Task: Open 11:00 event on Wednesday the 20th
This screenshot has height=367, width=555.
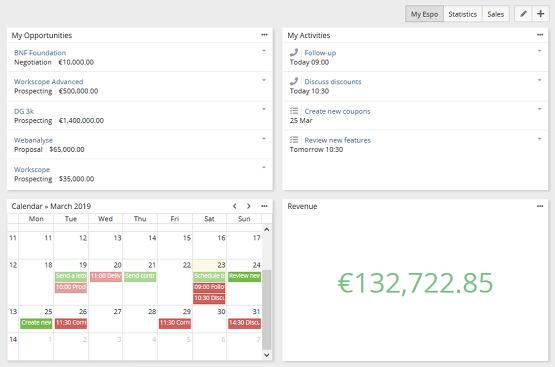Action: click(x=106, y=276)
